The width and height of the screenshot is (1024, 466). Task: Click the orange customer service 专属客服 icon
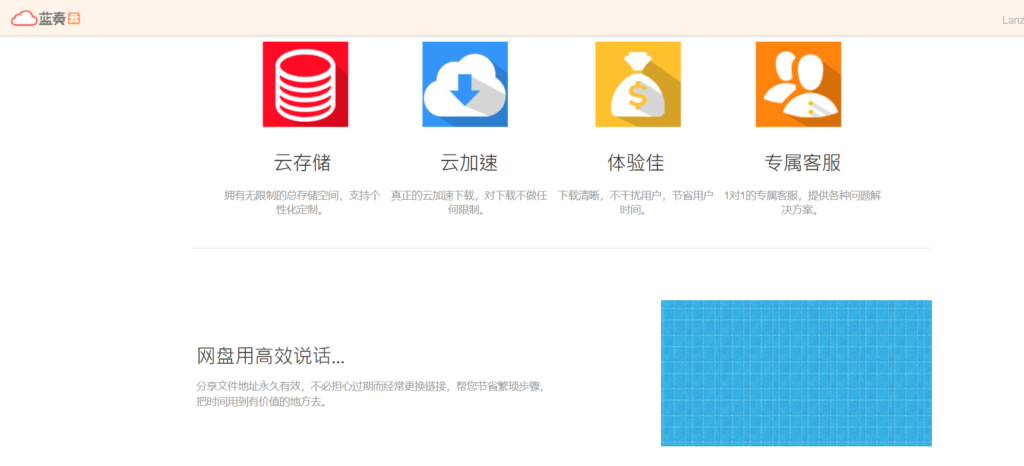click(x=798, y=84)
